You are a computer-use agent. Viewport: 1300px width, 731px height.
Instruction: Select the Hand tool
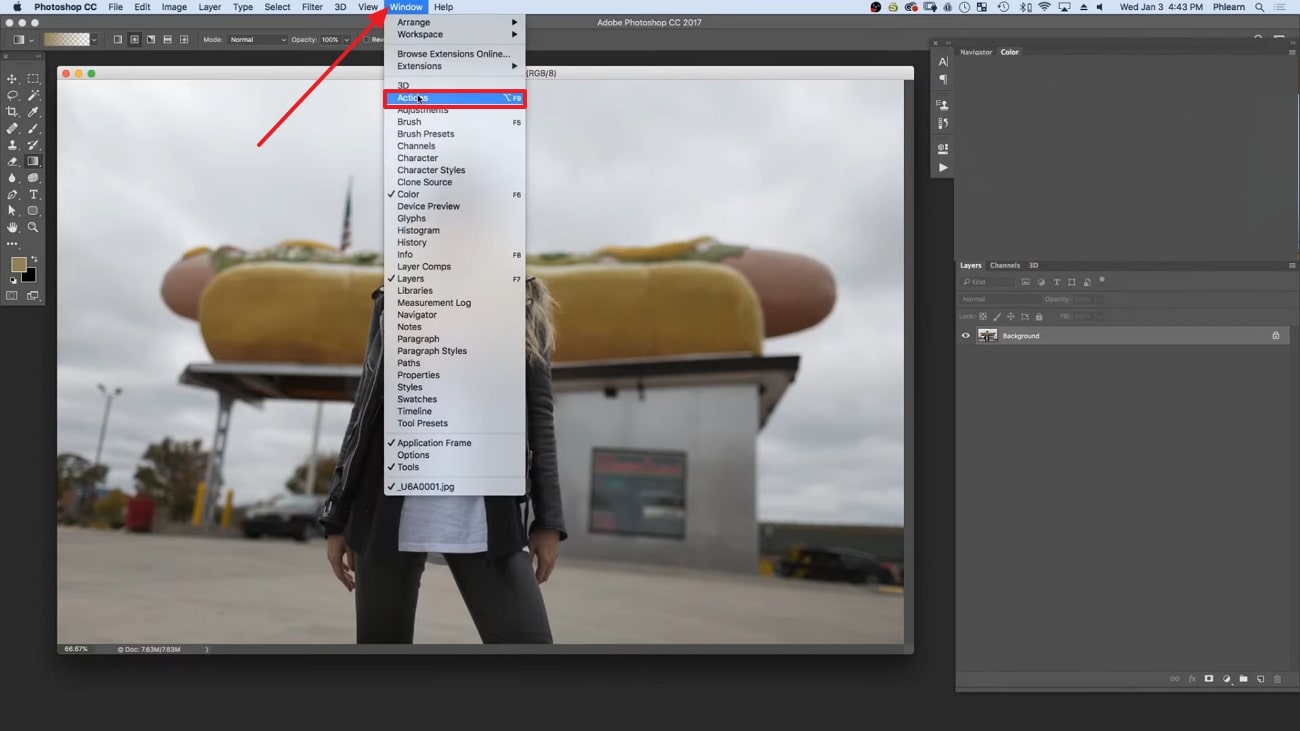point(12,228)
